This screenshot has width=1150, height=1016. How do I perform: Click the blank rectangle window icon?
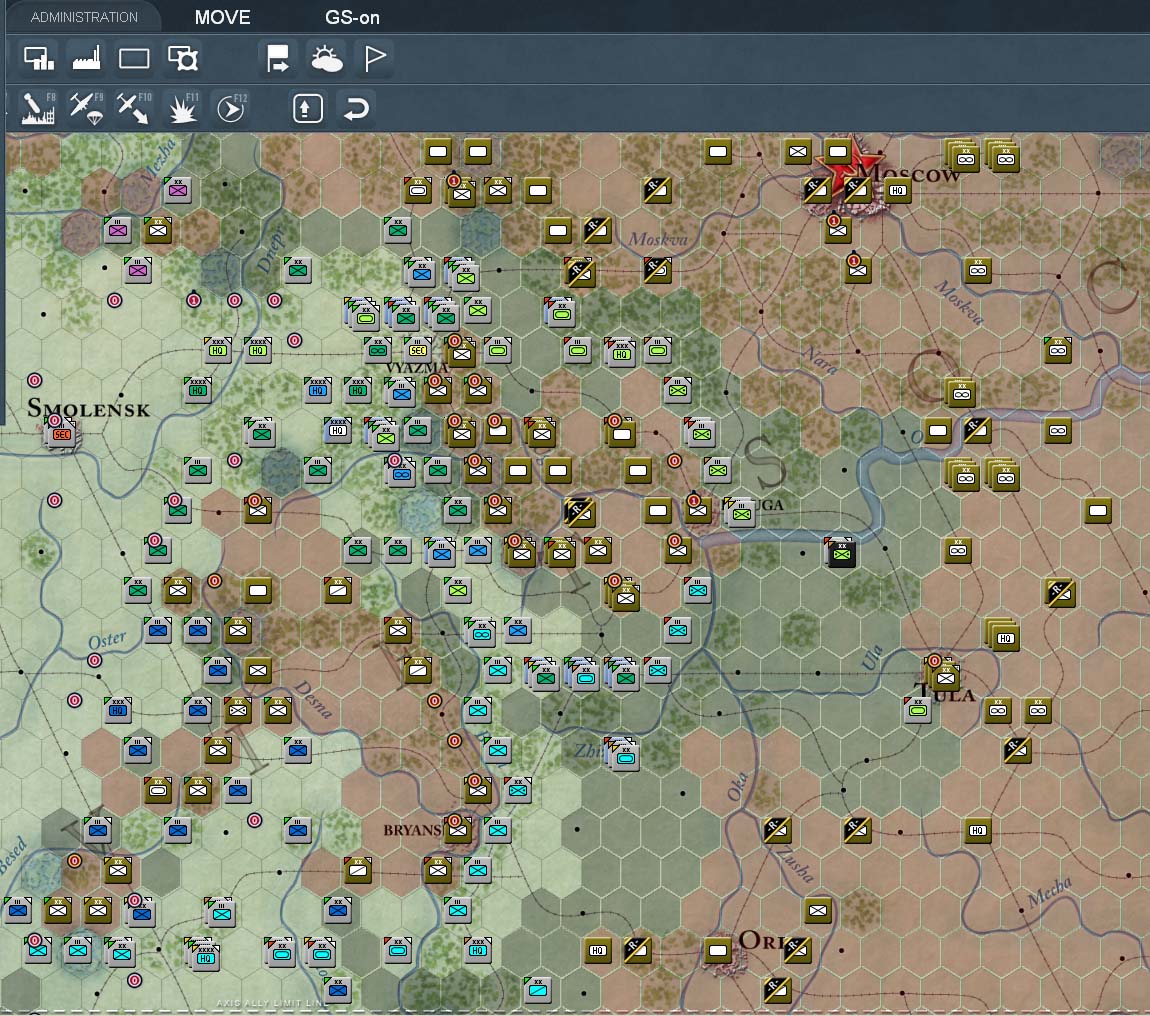pyautogui.click(x=134, y=59)
